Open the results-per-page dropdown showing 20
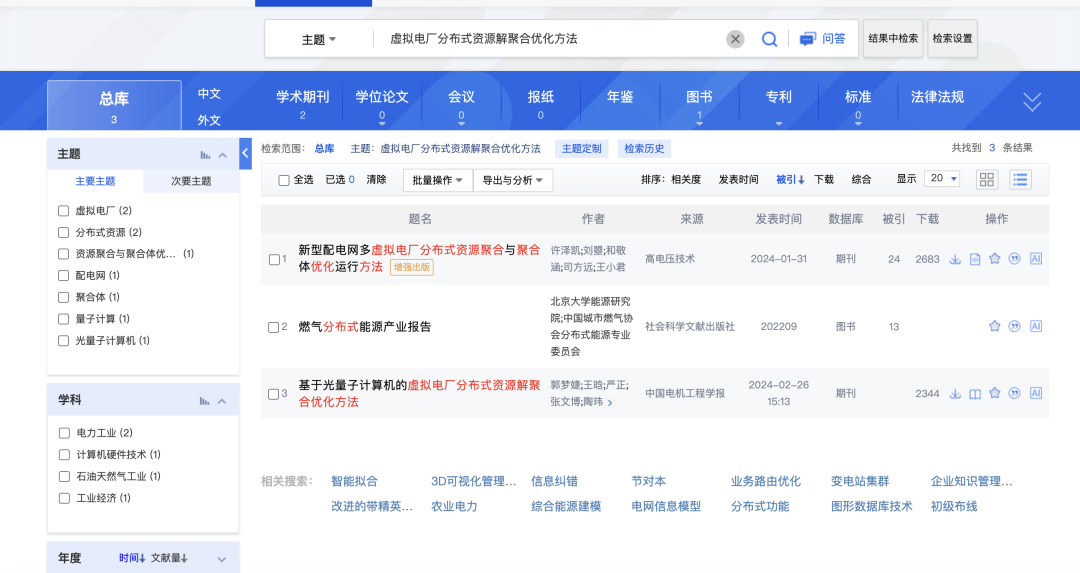 coord(941,179)
